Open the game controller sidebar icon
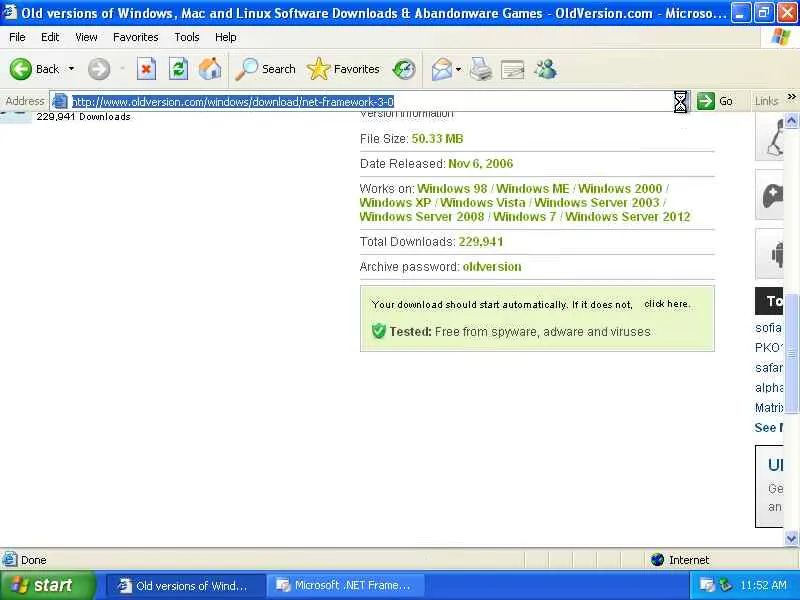Image resolution: width=800 pixels, height=600 pixels. (771, 195)
